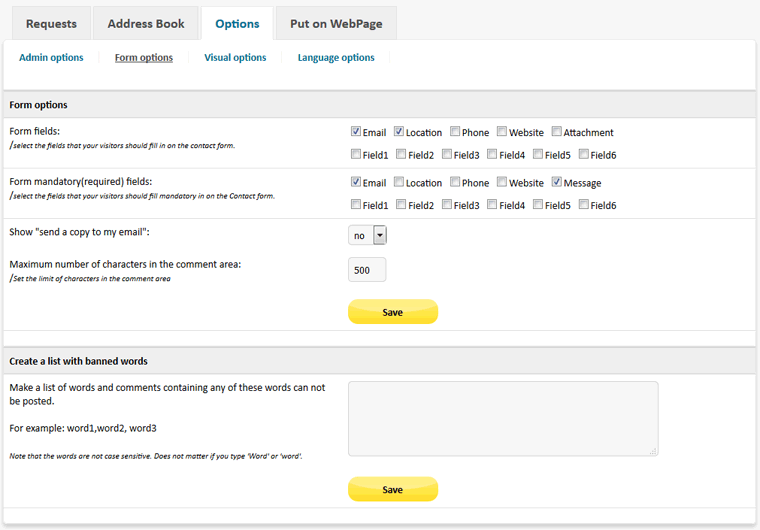
Task: Make Location a mandatory field
Action: [398, 182]
